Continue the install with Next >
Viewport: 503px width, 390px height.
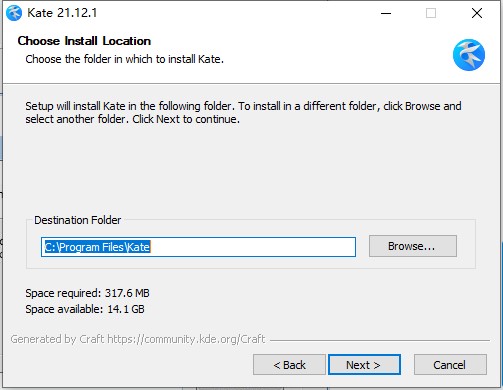(x=364, y=365)
